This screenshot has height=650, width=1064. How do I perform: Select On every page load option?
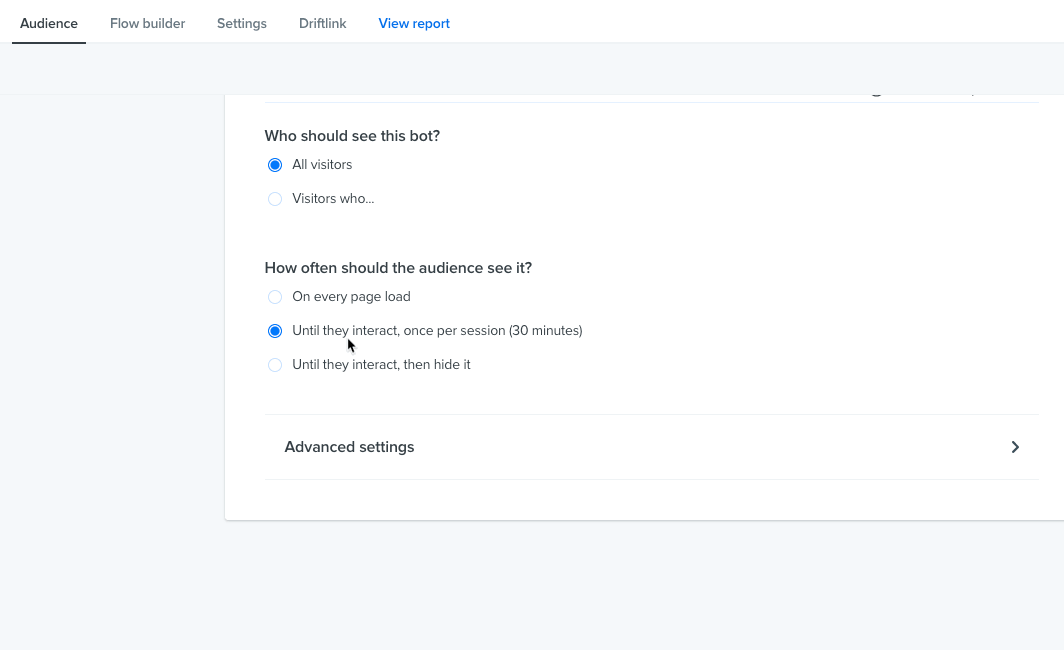(275, 297)
